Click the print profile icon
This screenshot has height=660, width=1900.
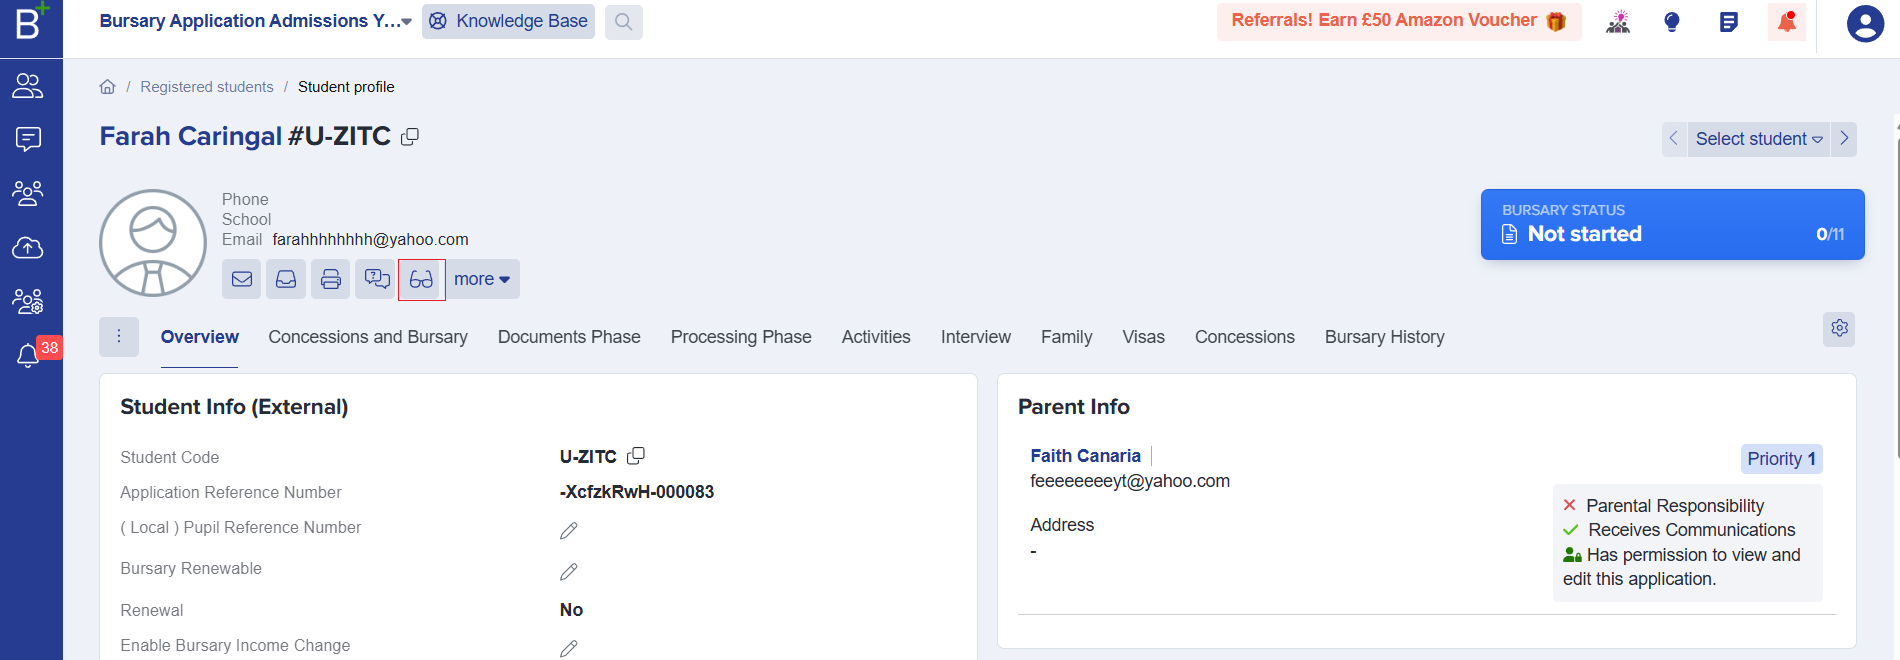[x=331, y=279]
